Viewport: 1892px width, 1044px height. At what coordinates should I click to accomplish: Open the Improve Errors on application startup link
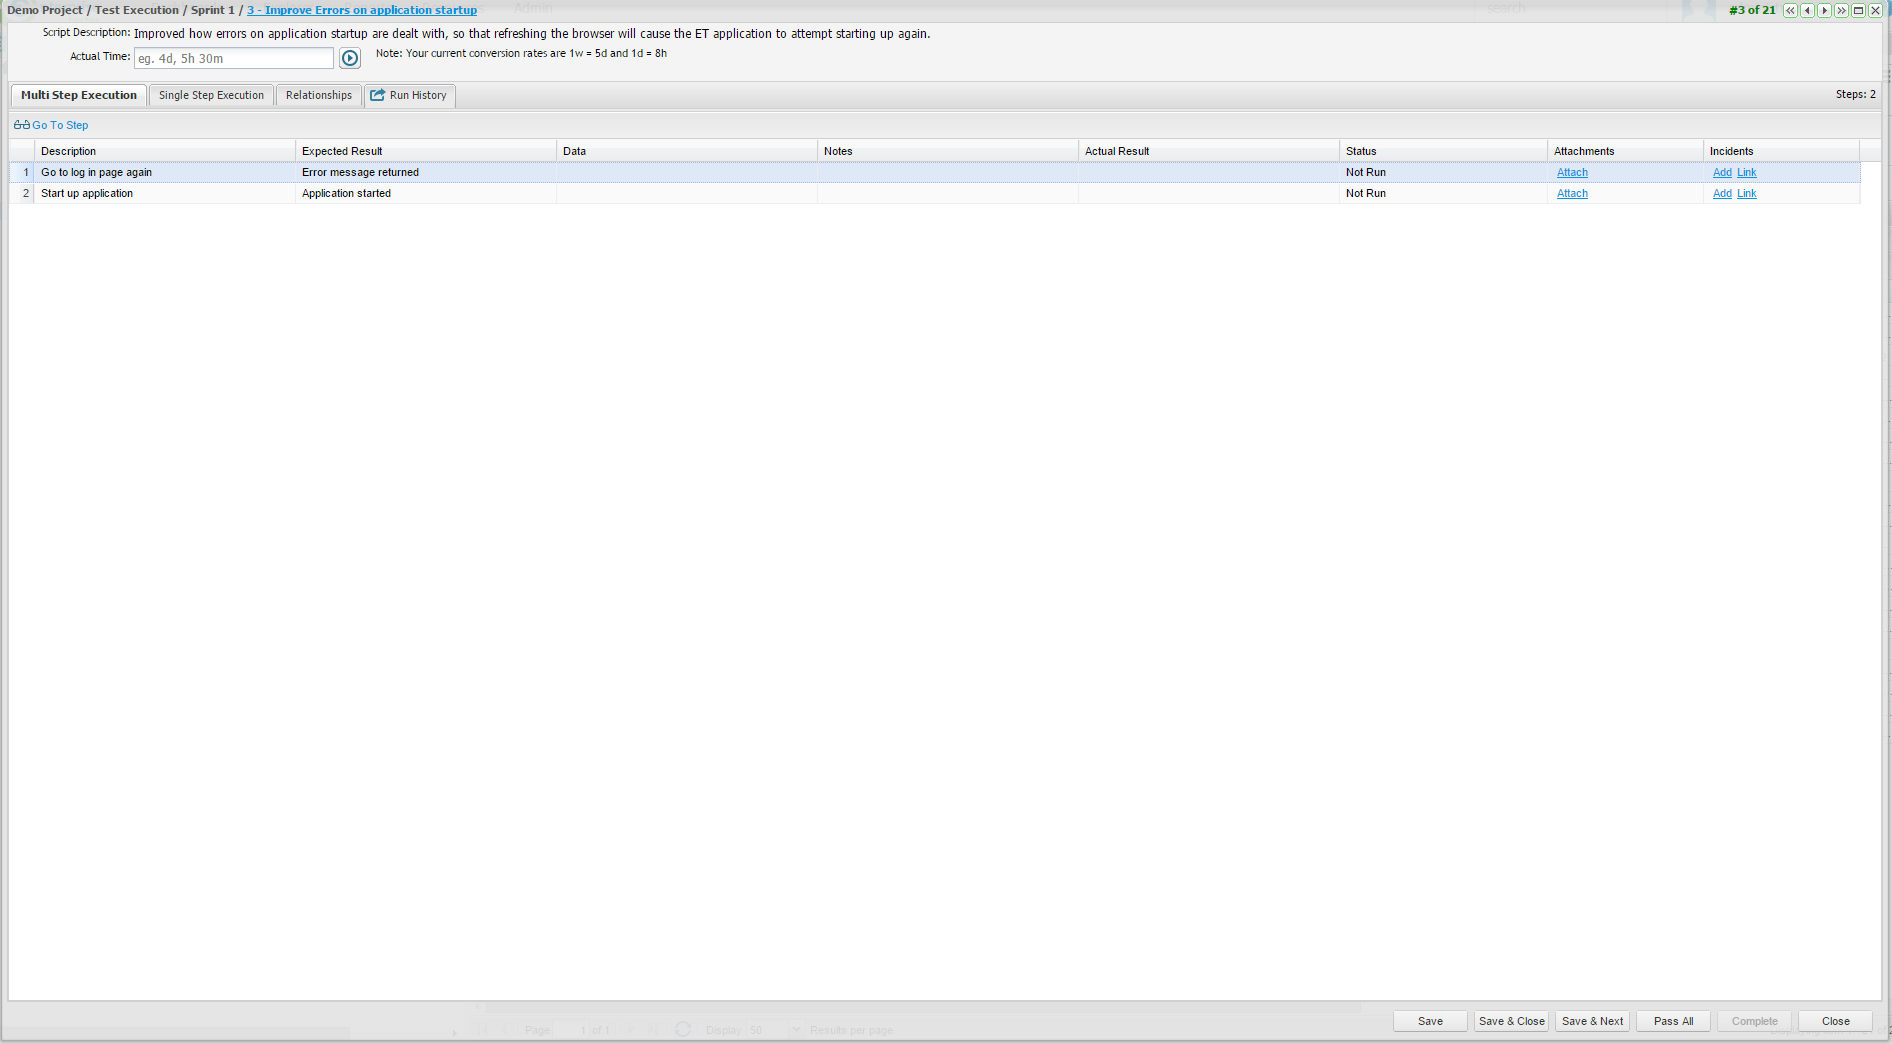362,10
